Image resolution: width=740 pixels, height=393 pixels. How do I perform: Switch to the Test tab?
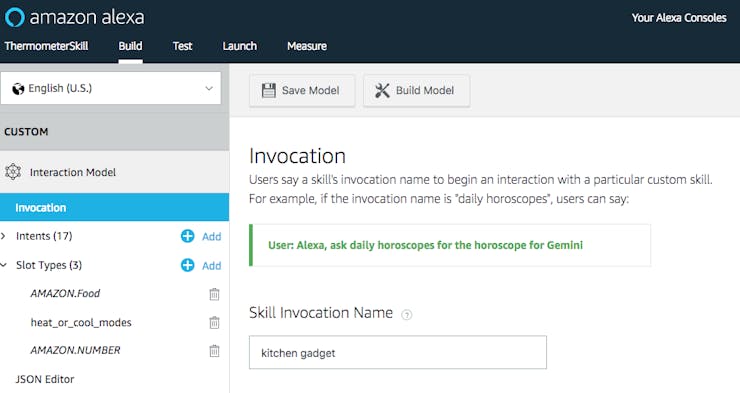click(182, 46)
